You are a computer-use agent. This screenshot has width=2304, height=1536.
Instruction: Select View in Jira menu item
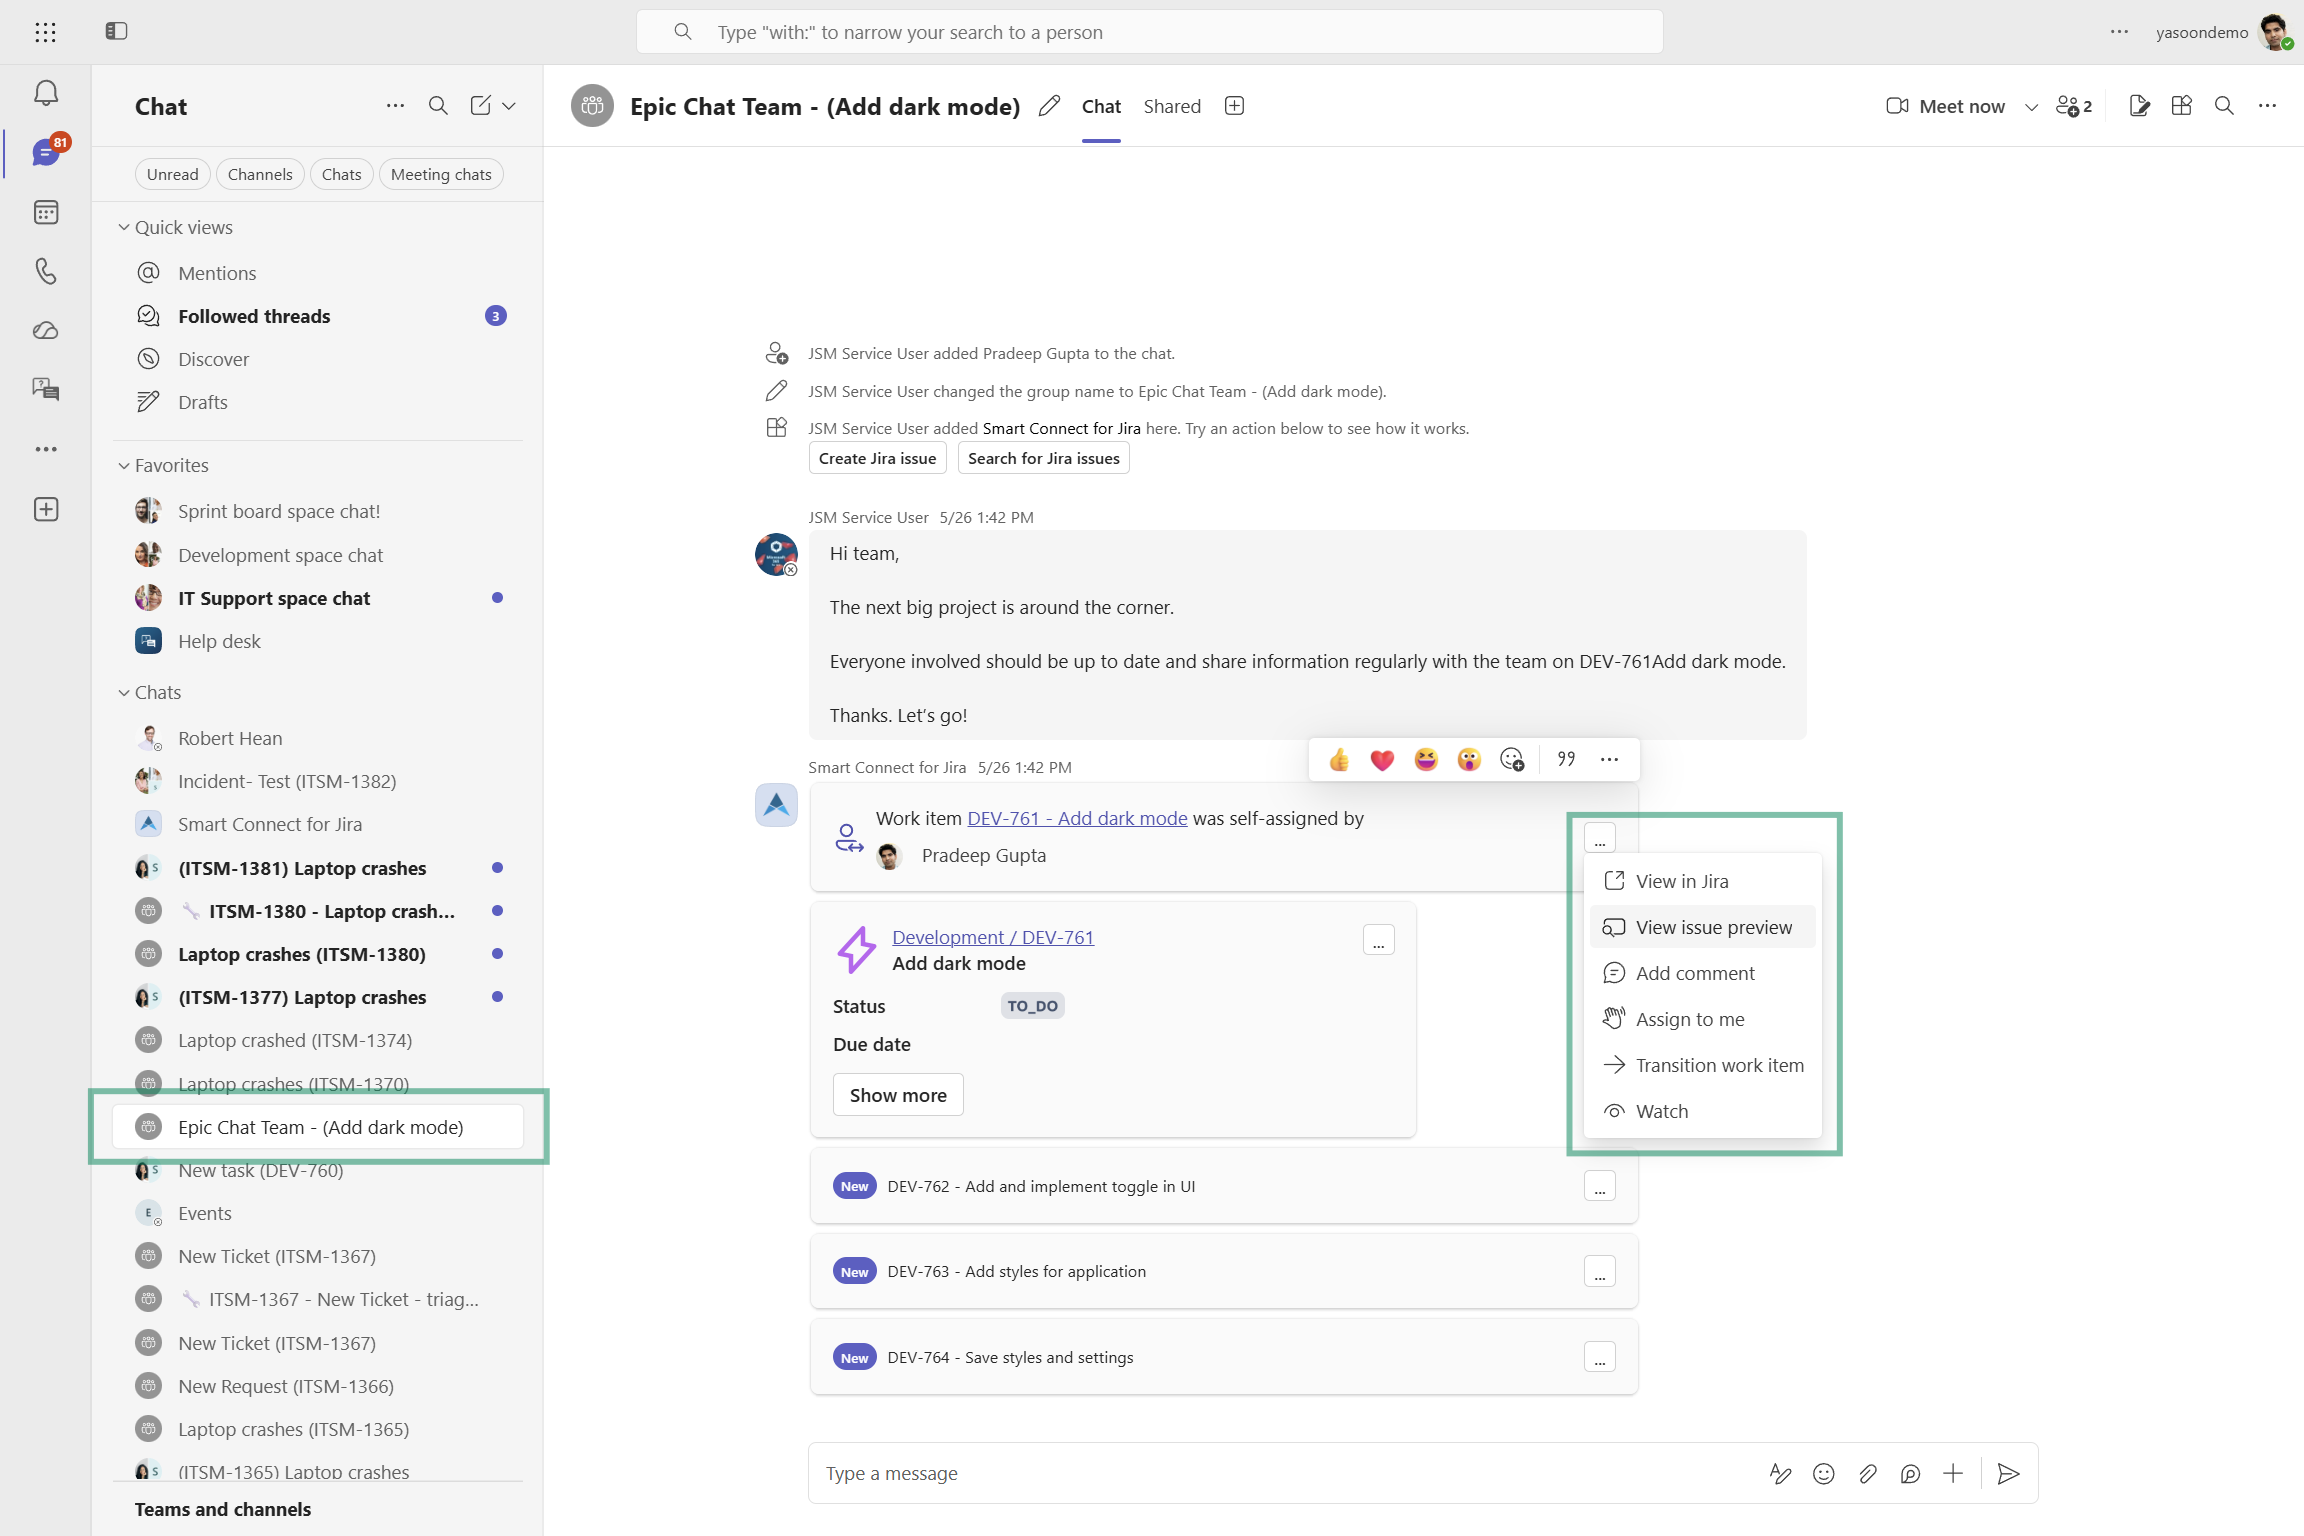pos(1702,881)
